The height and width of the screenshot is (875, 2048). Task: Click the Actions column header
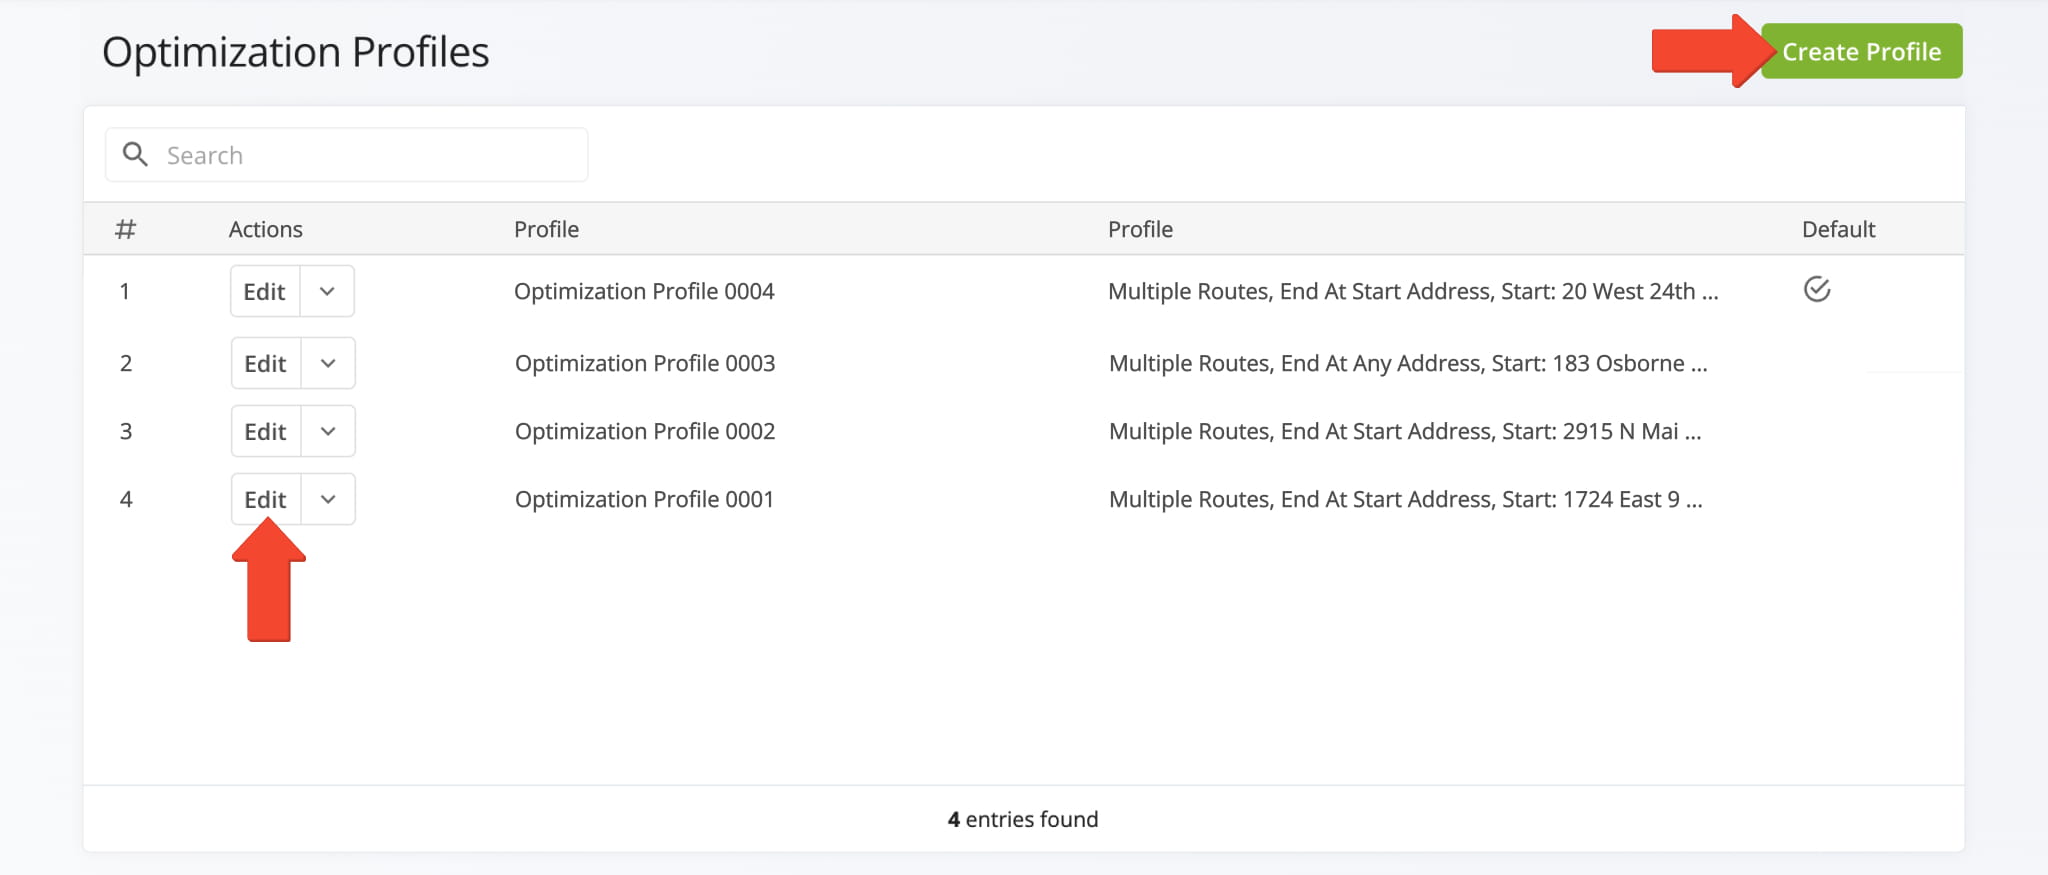pyautogui.click(x=265, y=230)
